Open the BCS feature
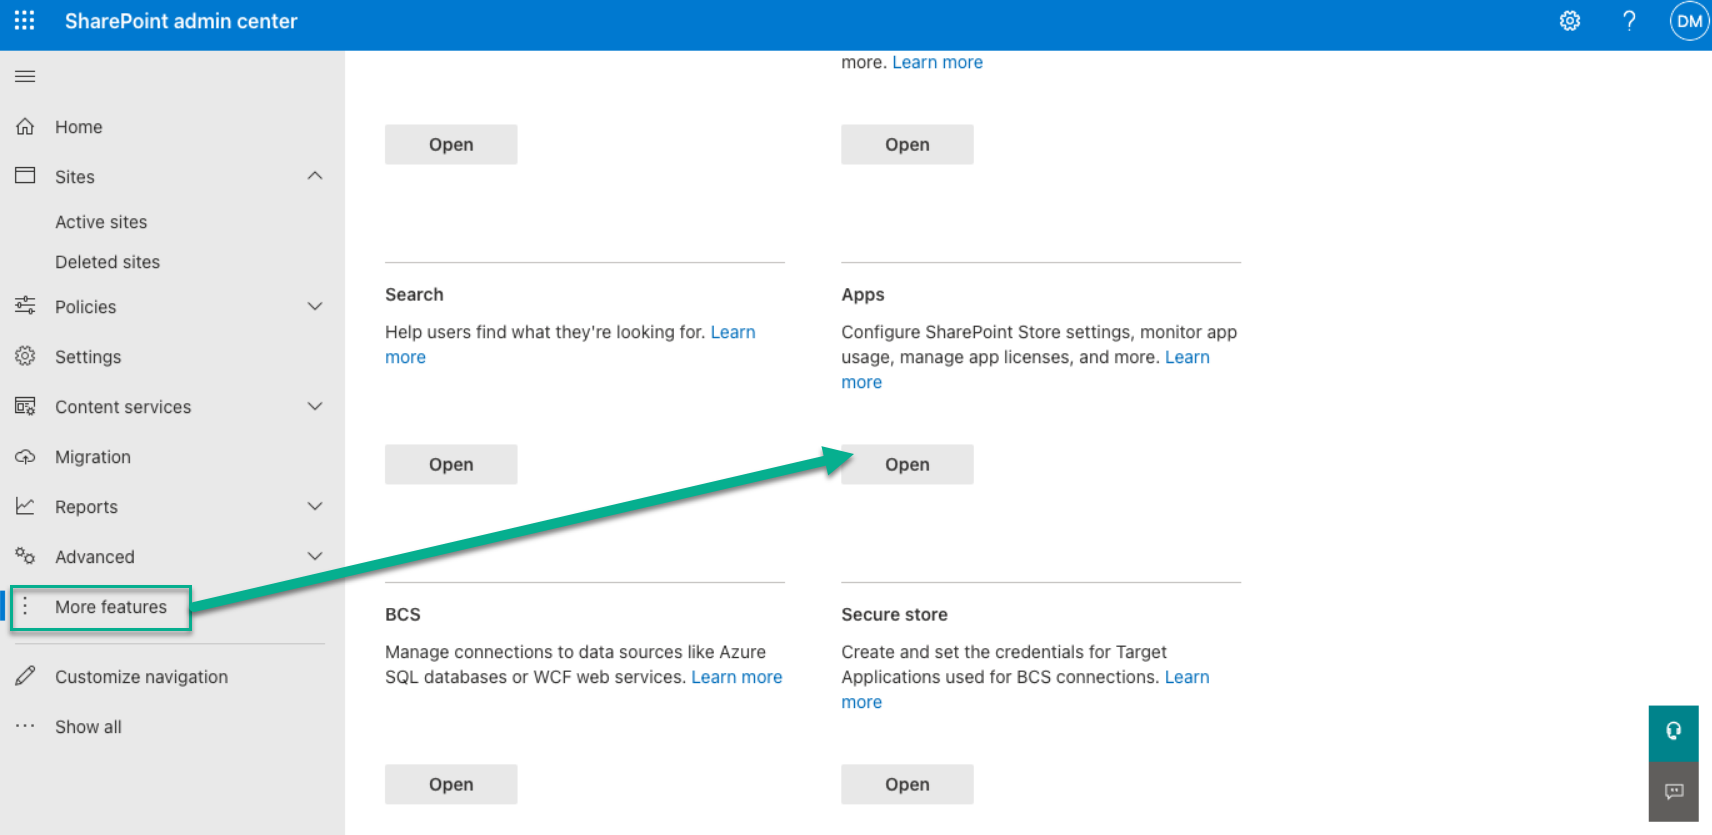 point(451,784)
